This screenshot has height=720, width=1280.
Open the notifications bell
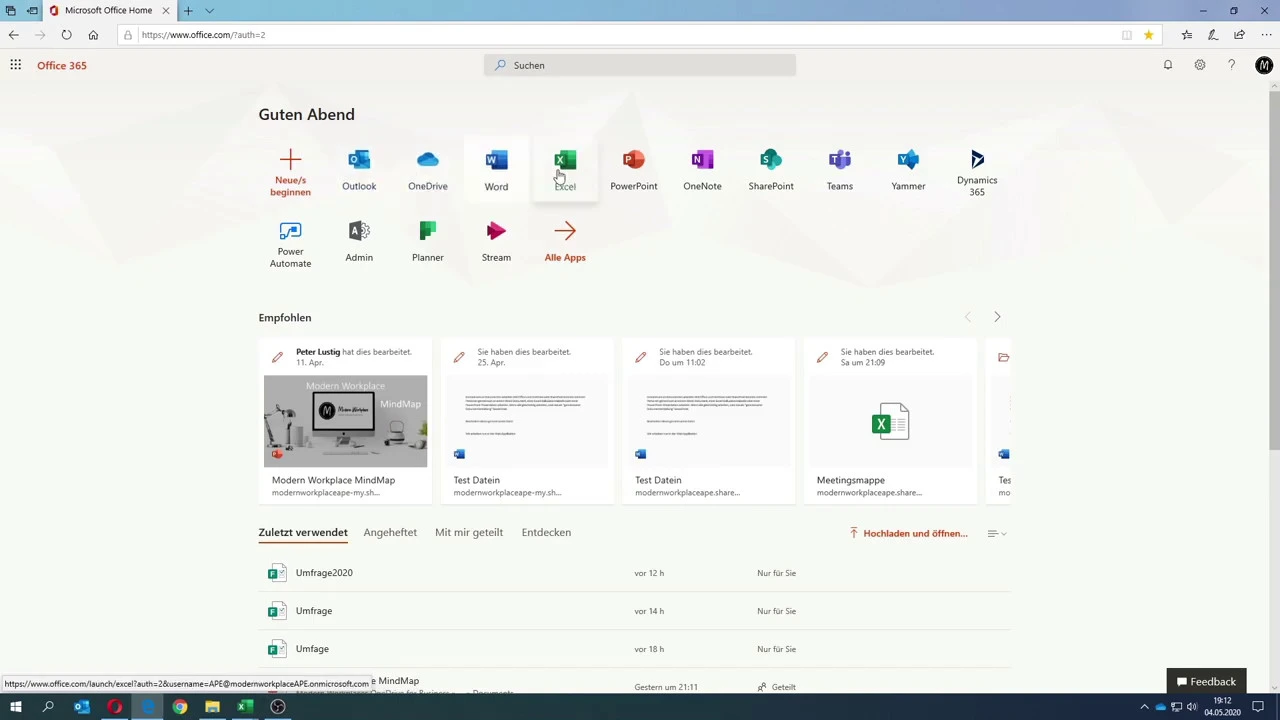[x=1167, y=65]
